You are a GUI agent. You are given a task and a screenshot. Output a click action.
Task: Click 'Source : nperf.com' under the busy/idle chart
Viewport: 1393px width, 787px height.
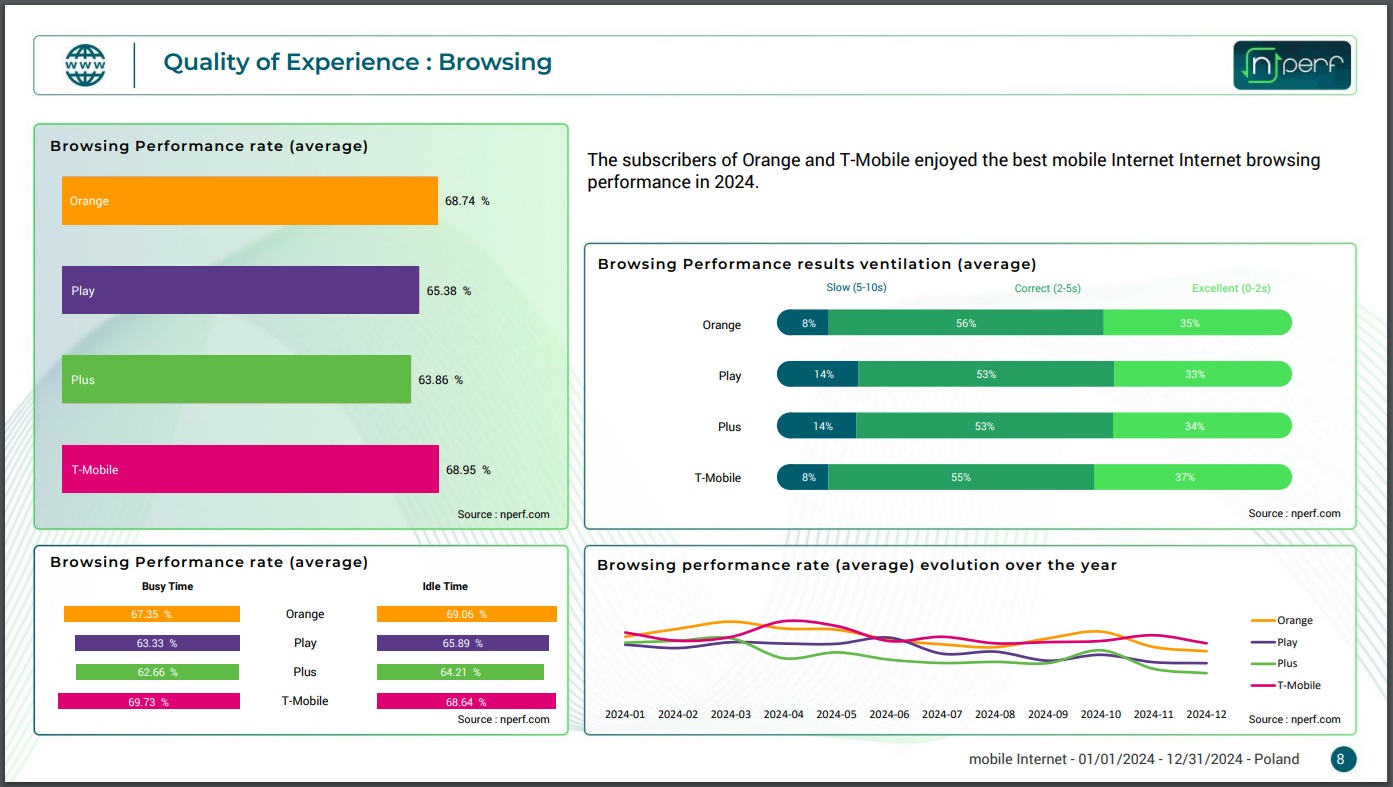pyautogui.click(x=504, y=719)
